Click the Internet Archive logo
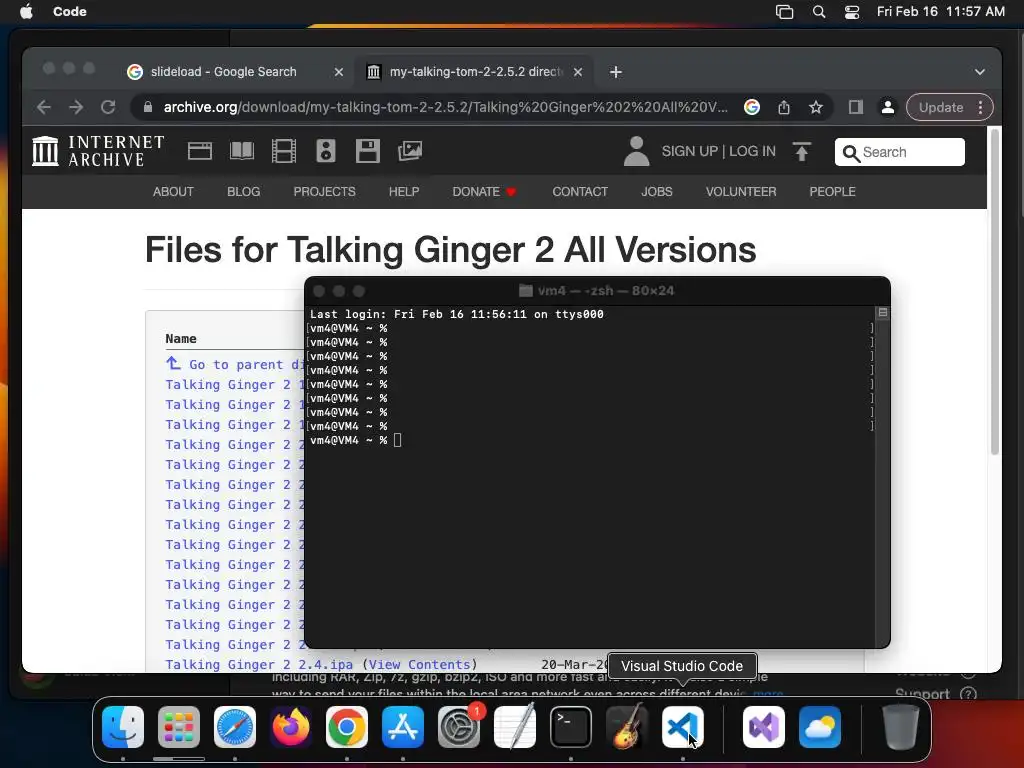 [98, 151]
